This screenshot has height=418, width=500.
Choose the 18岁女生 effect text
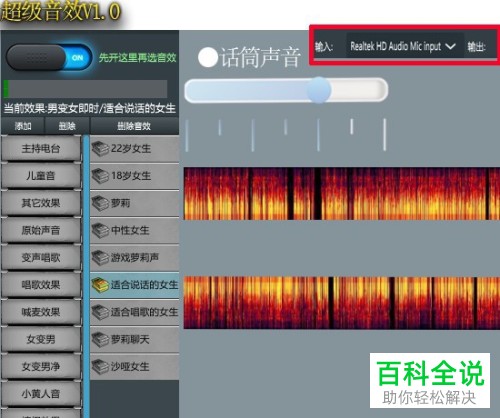(x=131, y=176)
